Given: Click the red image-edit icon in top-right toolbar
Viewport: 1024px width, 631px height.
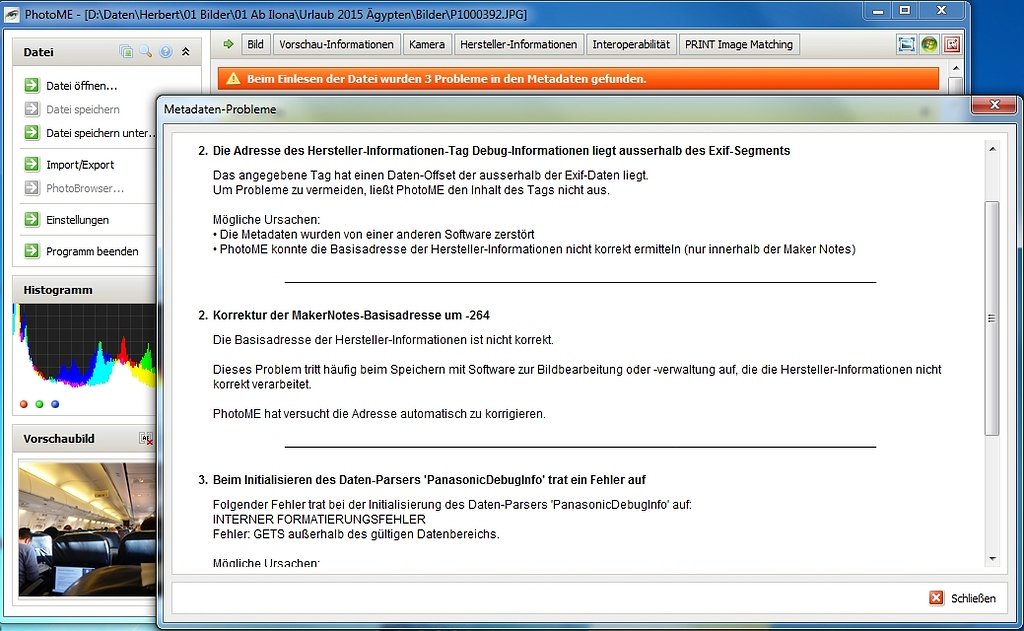Looking at the screenshot, I should coord(952,44).
